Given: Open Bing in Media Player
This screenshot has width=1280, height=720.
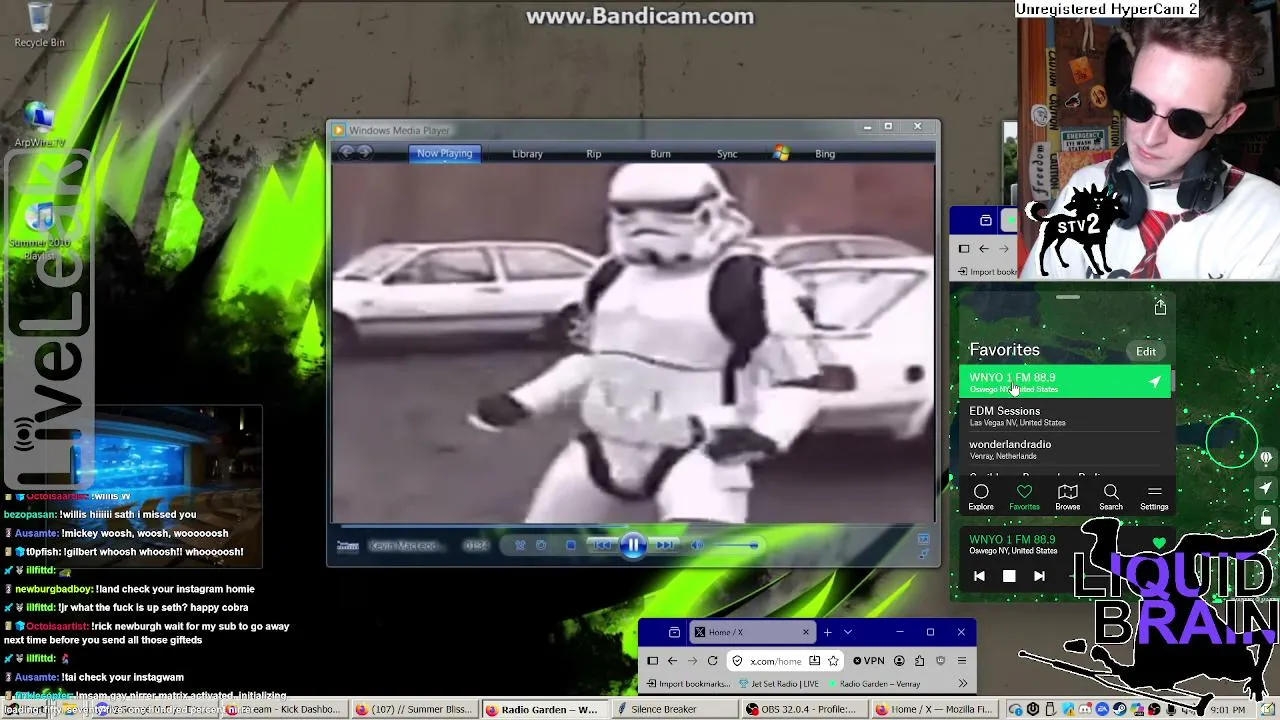Looking at the screenshot, I should pos(825,154).
